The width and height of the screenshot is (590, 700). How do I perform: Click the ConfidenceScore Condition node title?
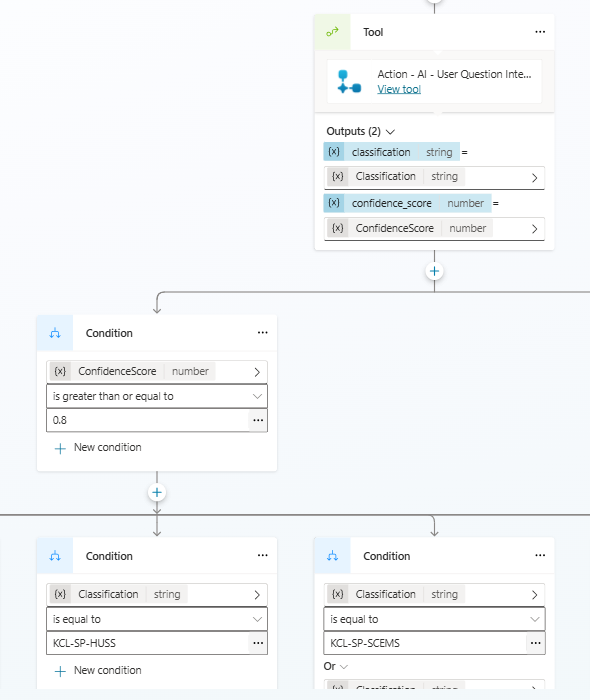(109, 333)
